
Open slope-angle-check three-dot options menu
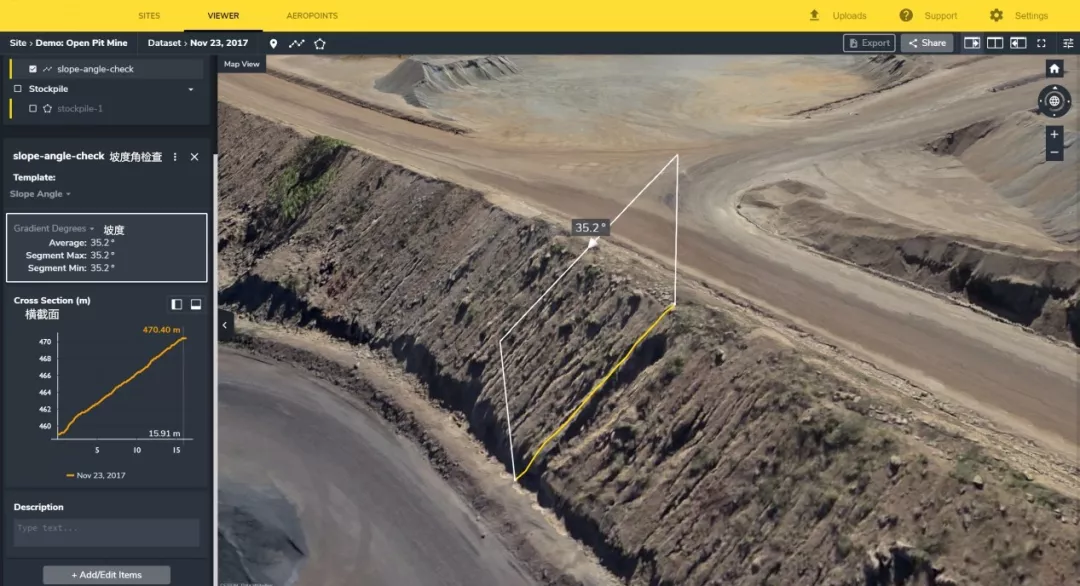point(175,157)
